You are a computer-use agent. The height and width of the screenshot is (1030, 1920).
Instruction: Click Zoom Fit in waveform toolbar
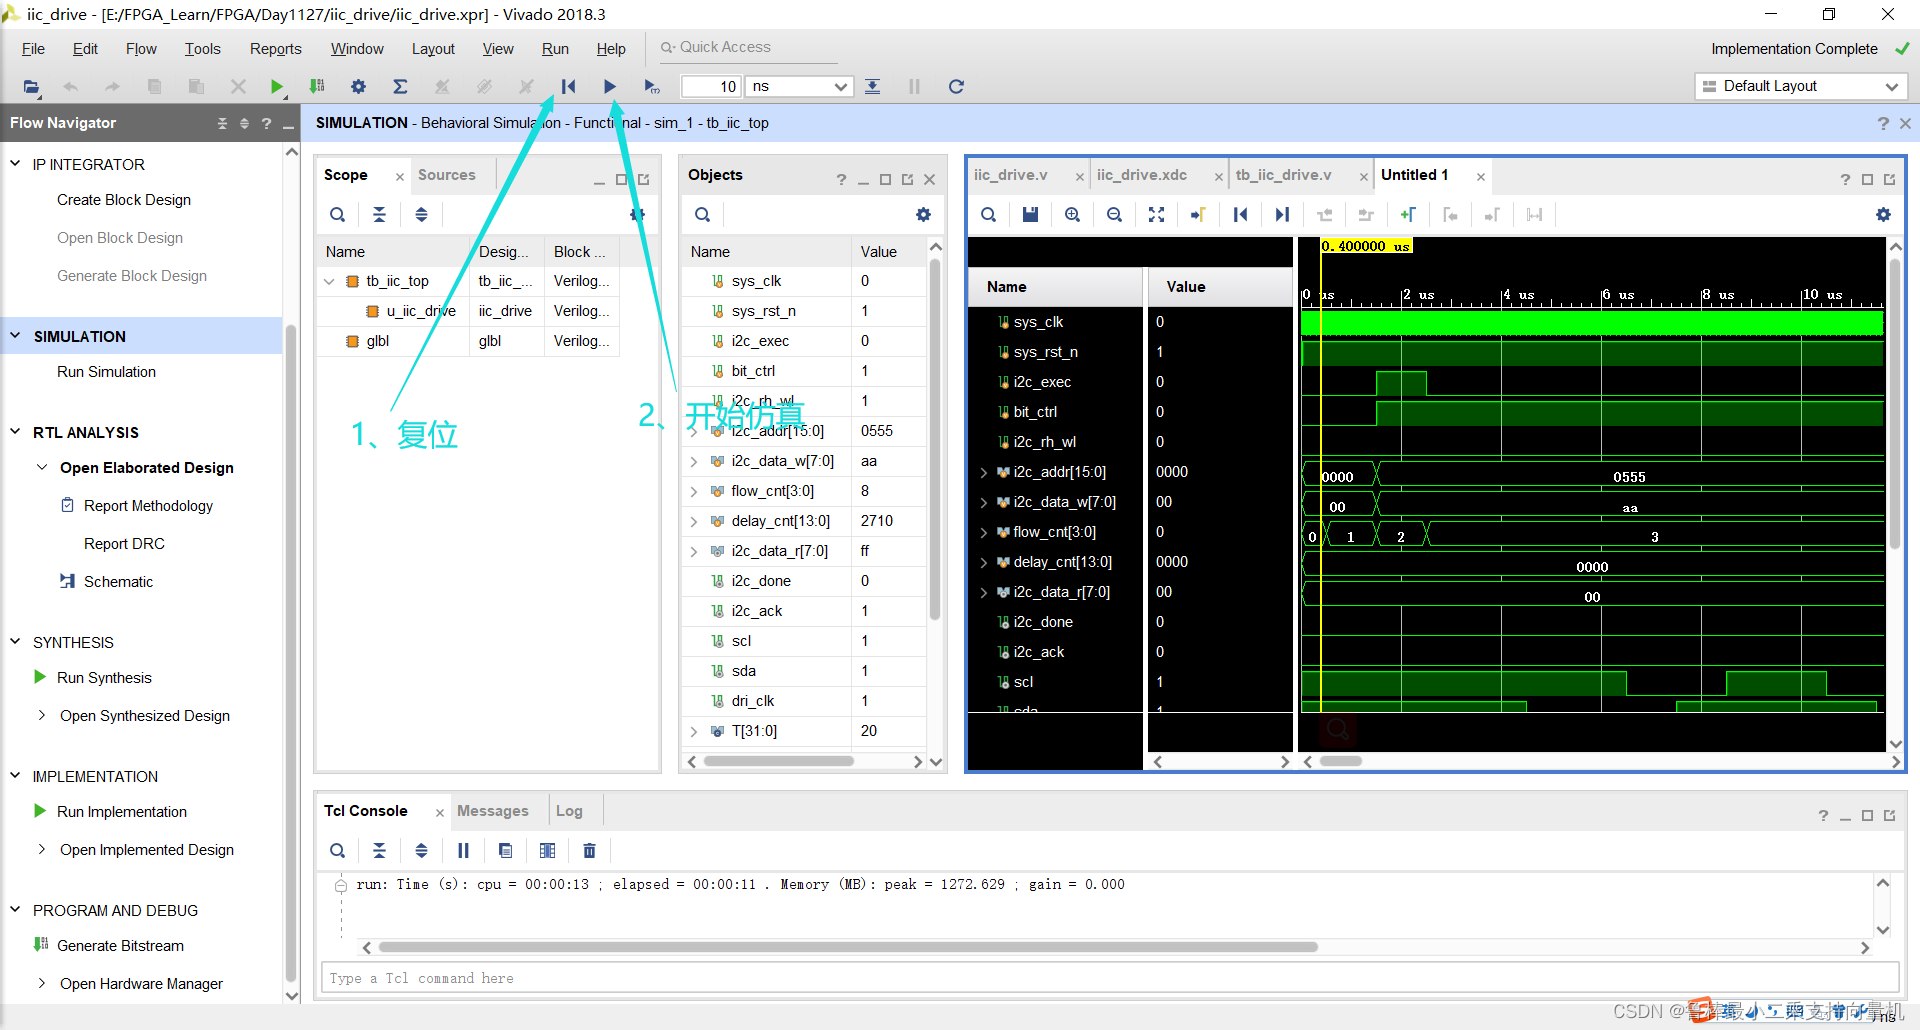click(x=1156, y=215)
